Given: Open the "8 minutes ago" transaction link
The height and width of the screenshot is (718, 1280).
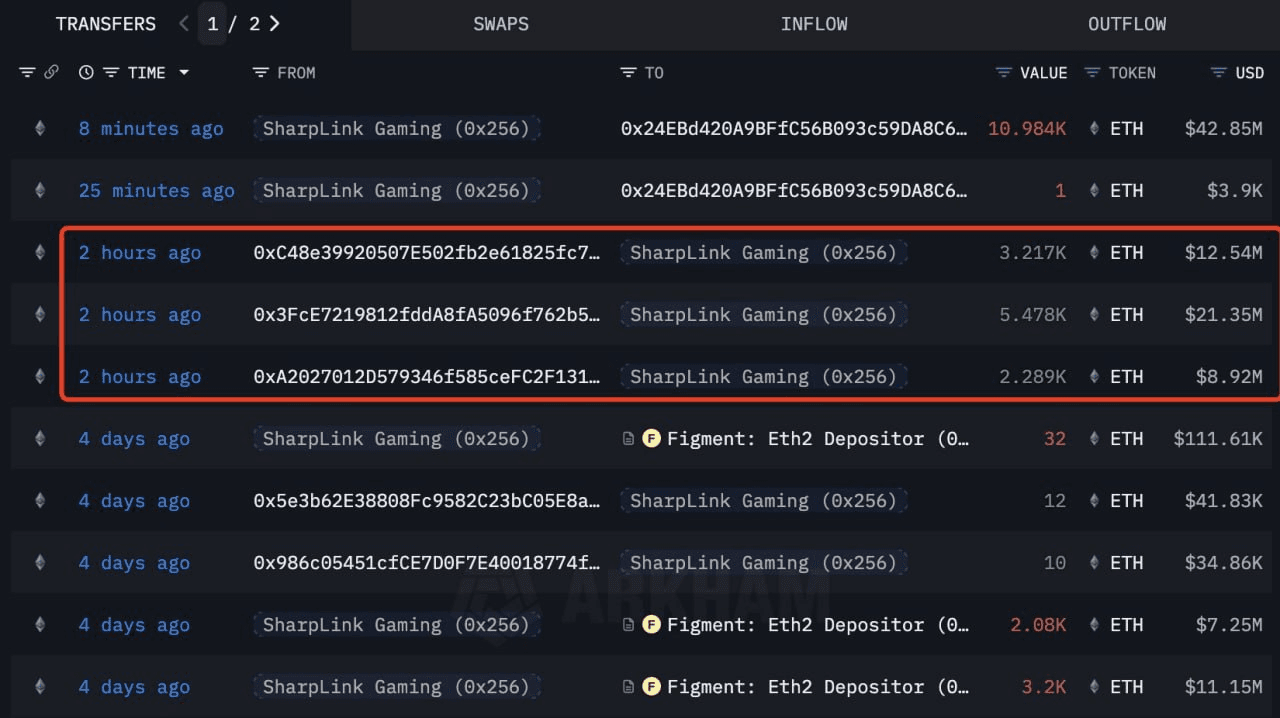Looking at the screenshot, I should click(151, 128).
